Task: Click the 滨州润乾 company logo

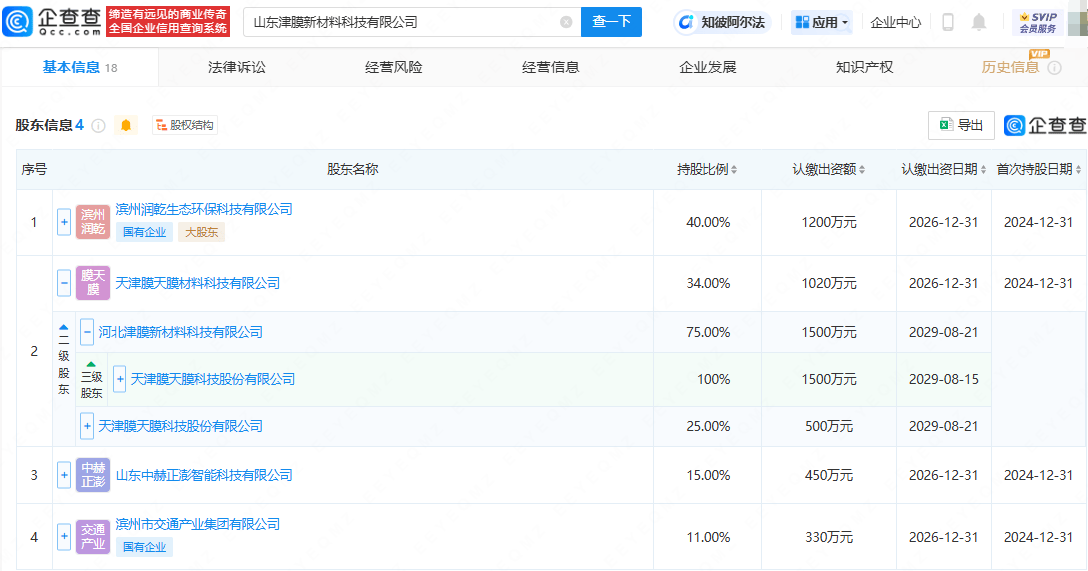Action: click(93, 222)
